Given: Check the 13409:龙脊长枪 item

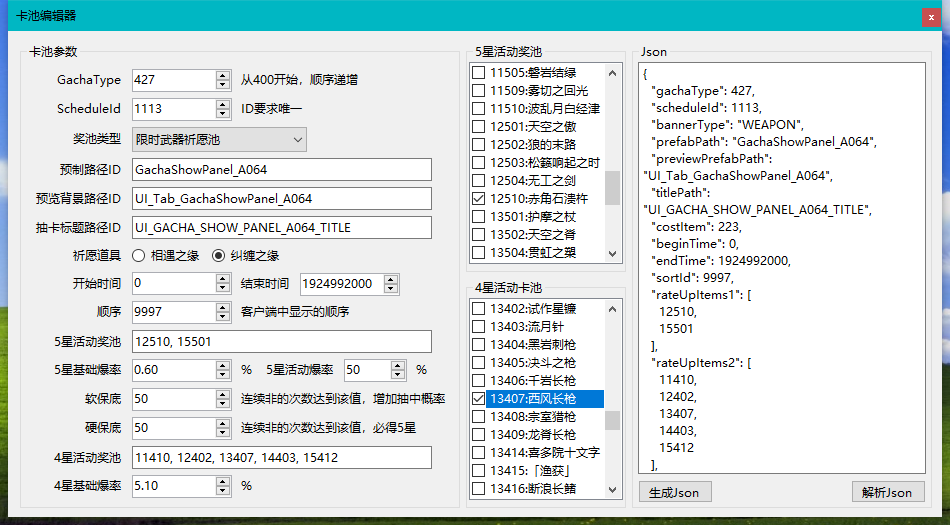Looking at the screenshot, I should pyautogui.click(x=479, y=434).
